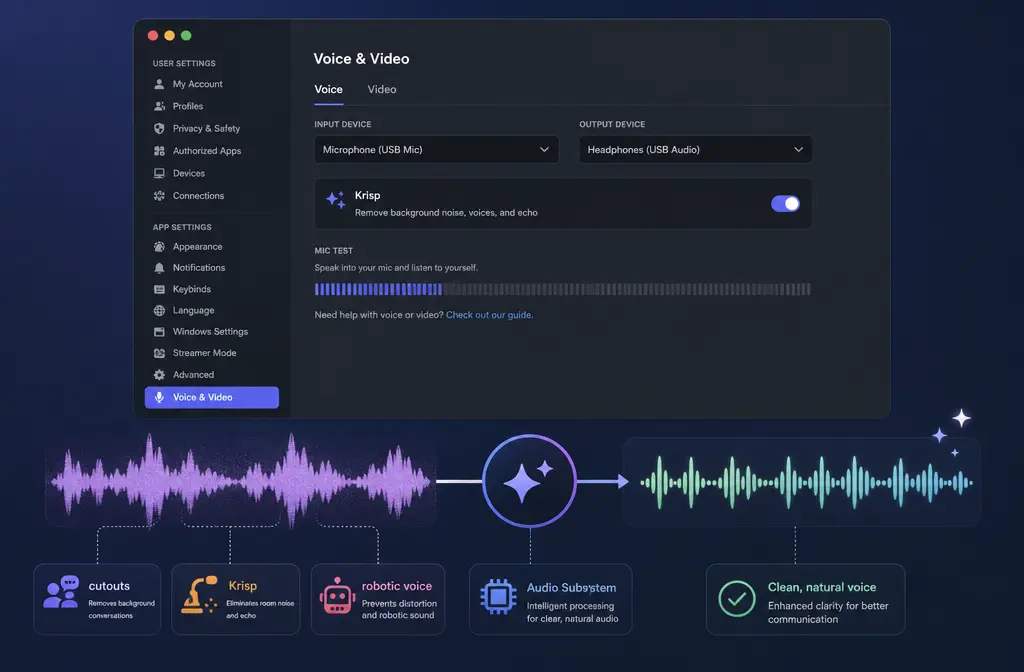
Task: Click the orange Krisp robot-arm icon
Action: click(x=199, y=594)
